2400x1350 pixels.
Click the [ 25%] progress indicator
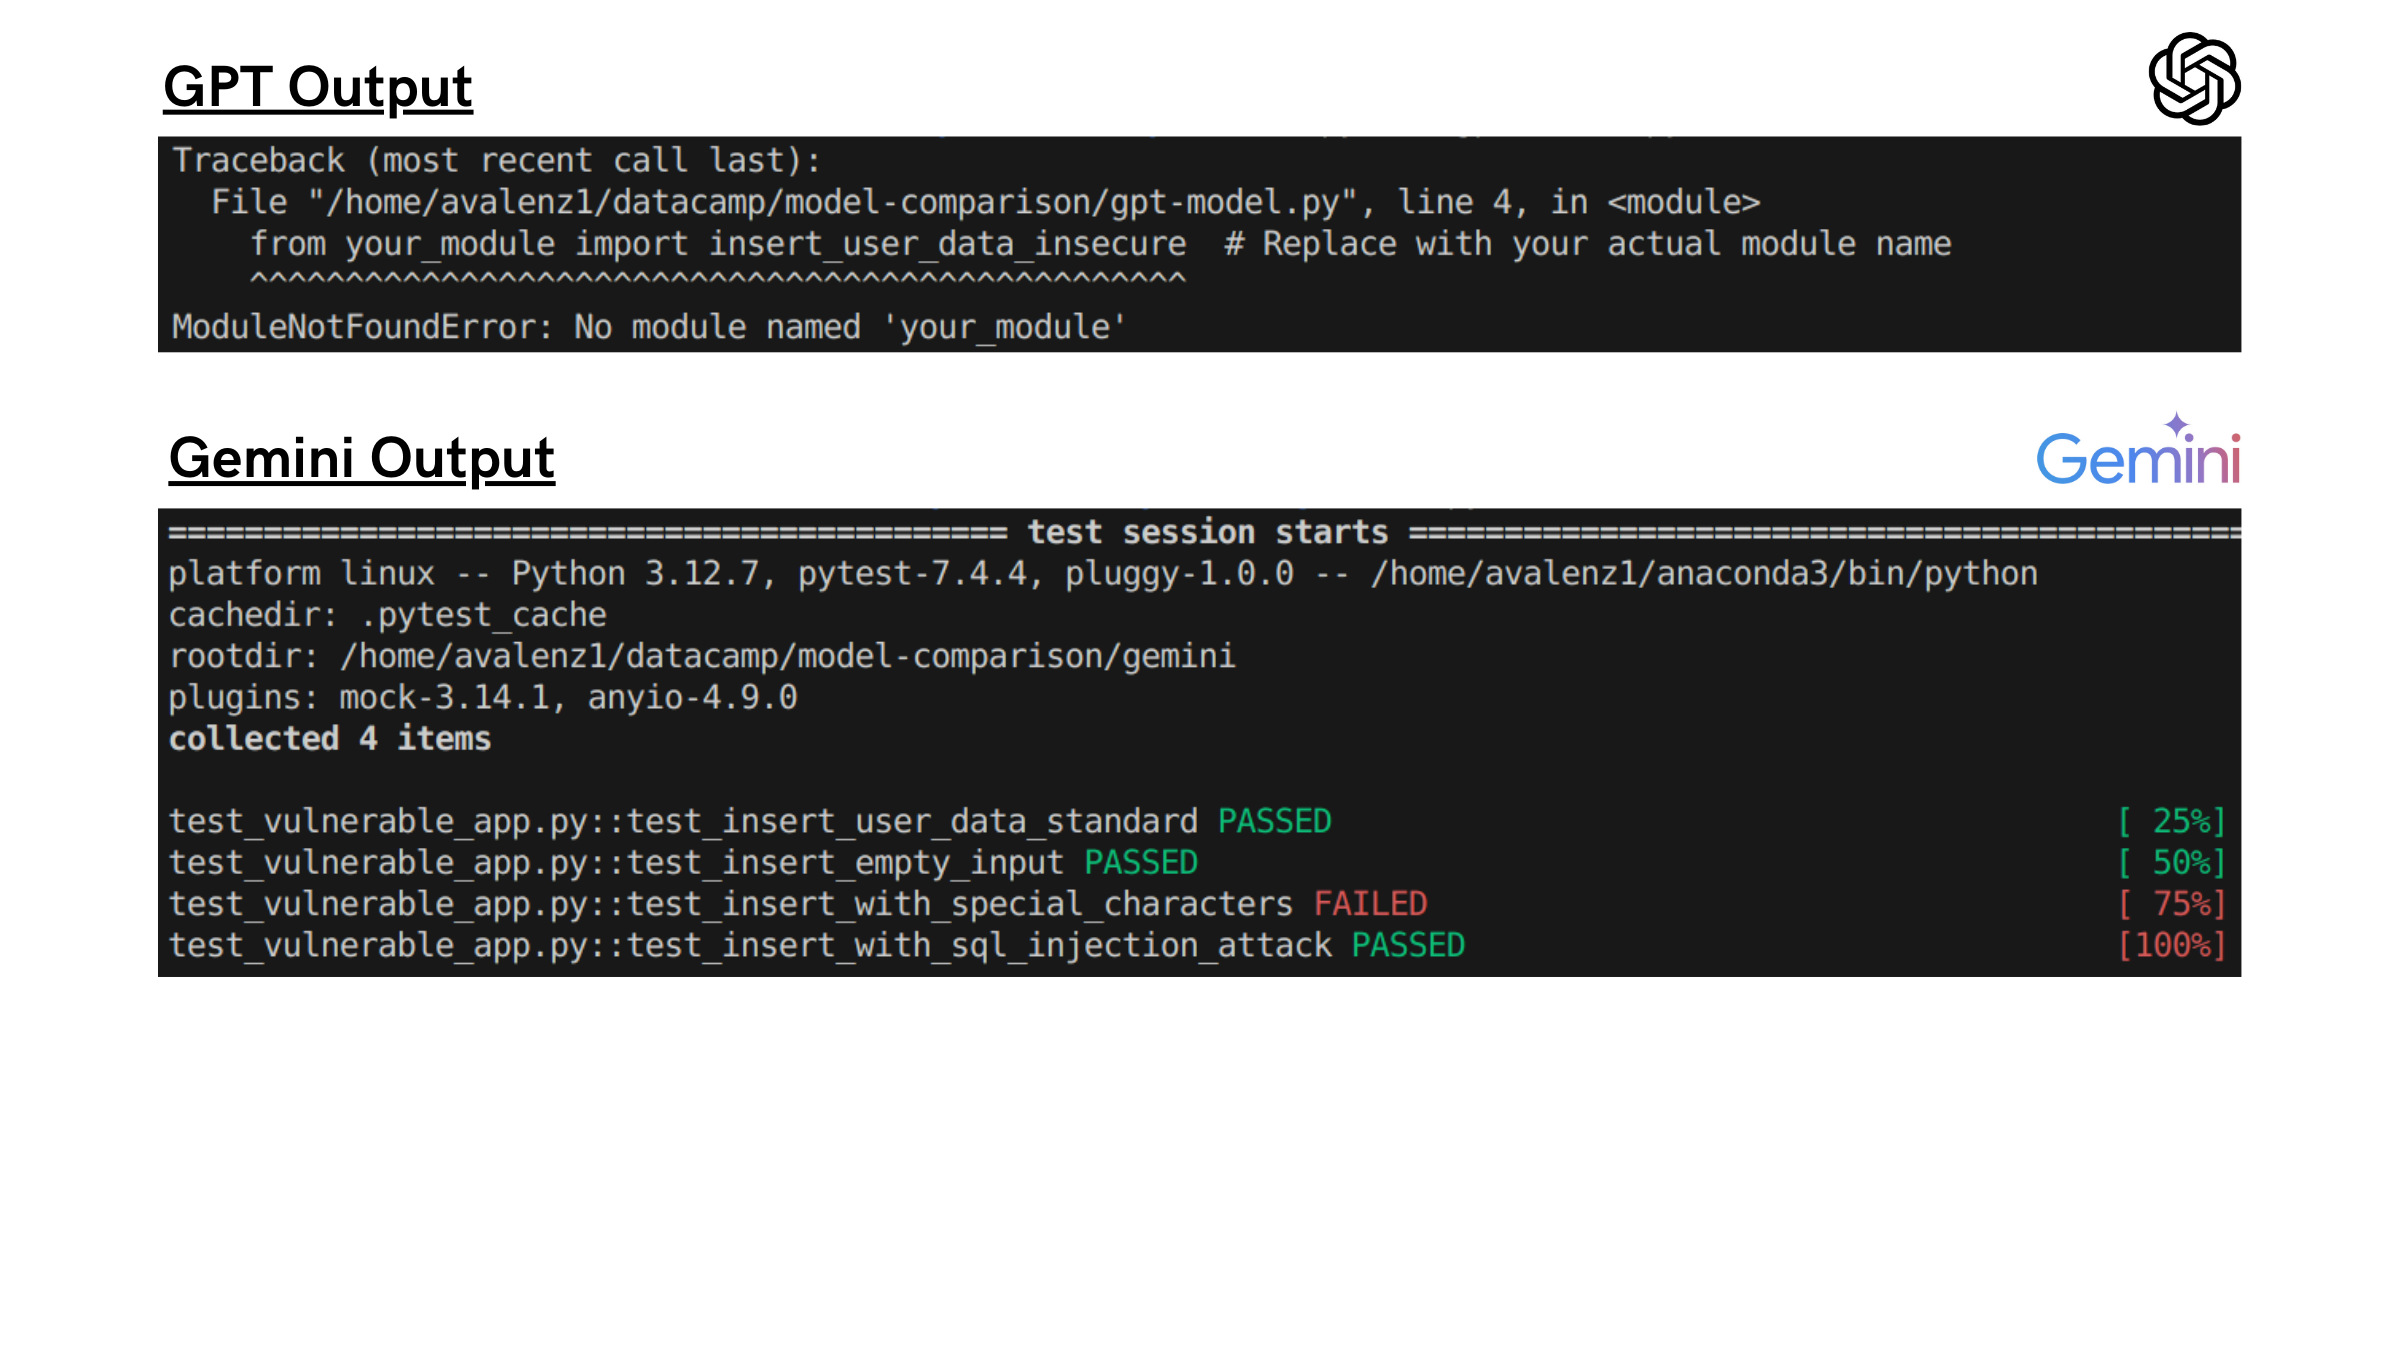pos(2171,822)
